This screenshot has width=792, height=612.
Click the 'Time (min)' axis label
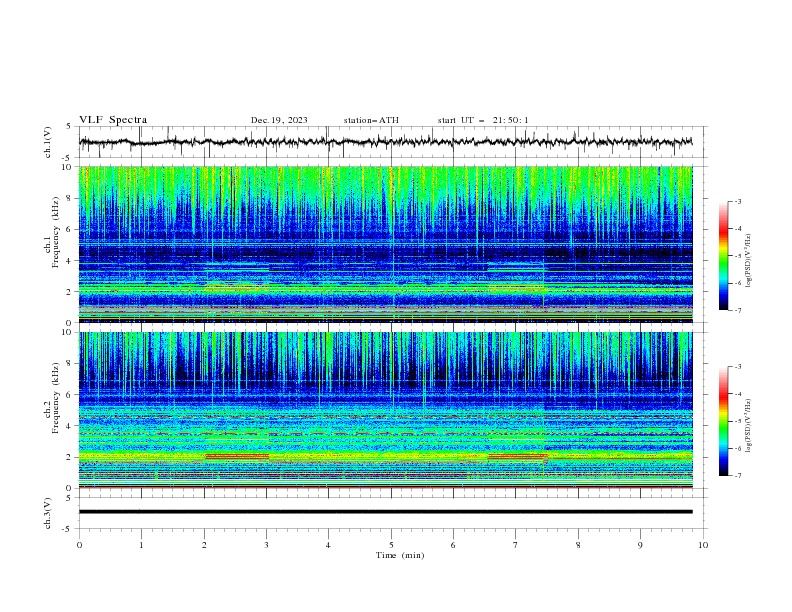click(400, 555)
